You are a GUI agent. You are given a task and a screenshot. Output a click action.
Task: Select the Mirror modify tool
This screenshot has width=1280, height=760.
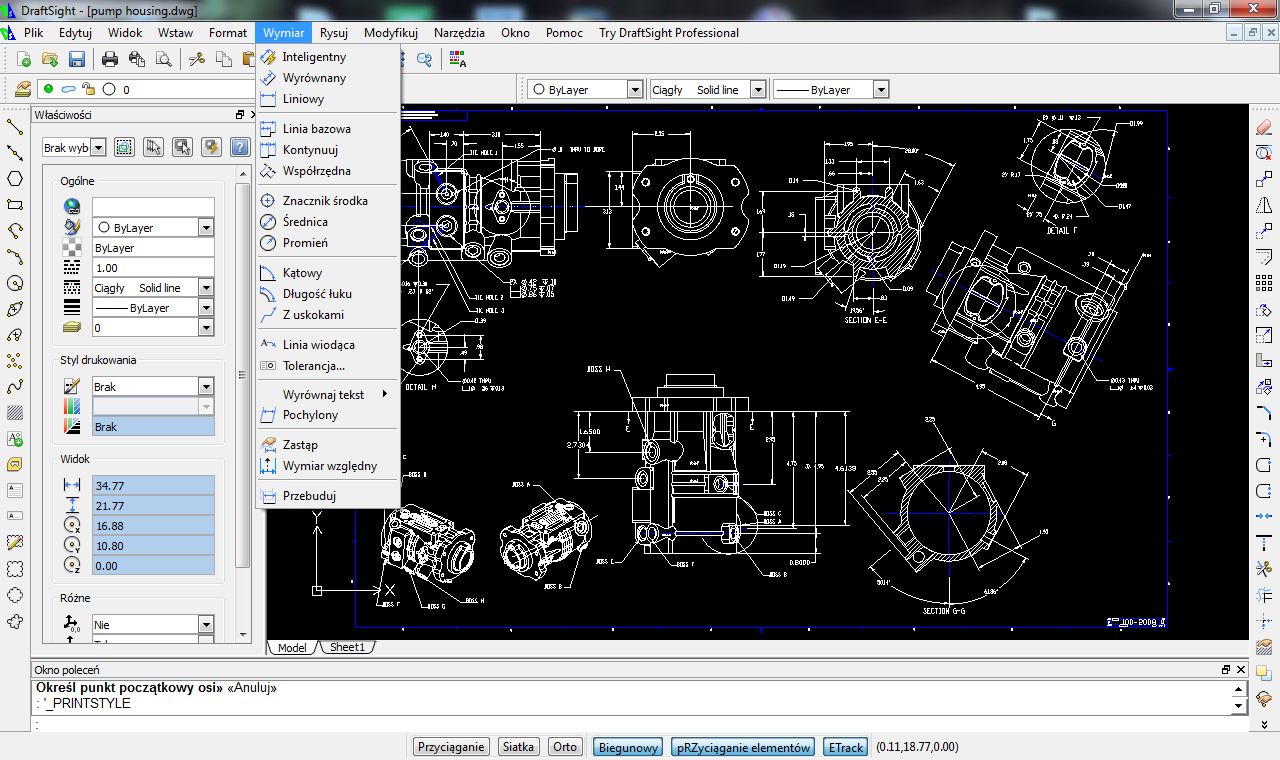pos(1263,205)
